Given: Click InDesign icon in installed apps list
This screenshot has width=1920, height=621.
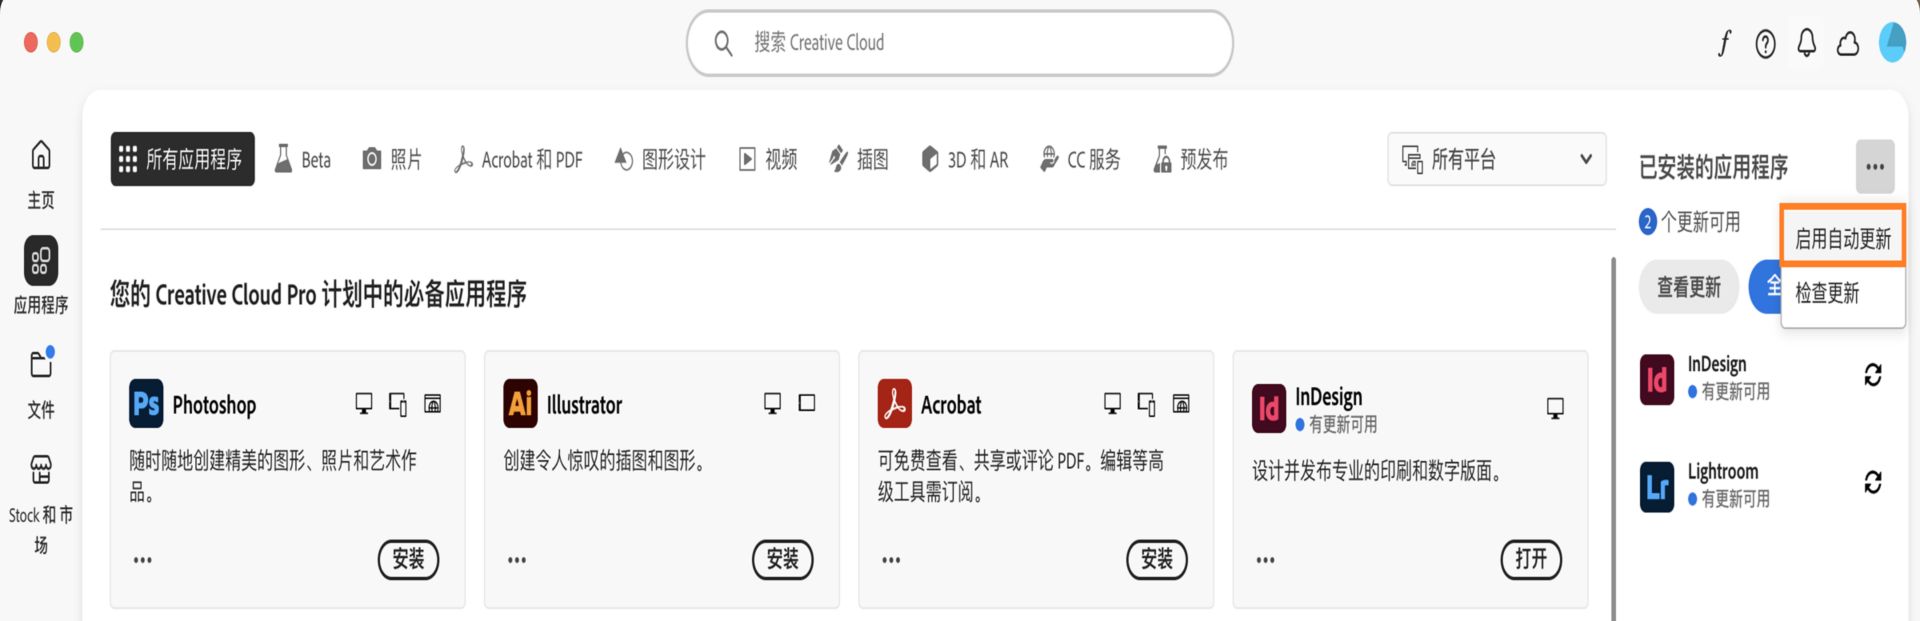Looking at the screenshot, I should 1657,380.
